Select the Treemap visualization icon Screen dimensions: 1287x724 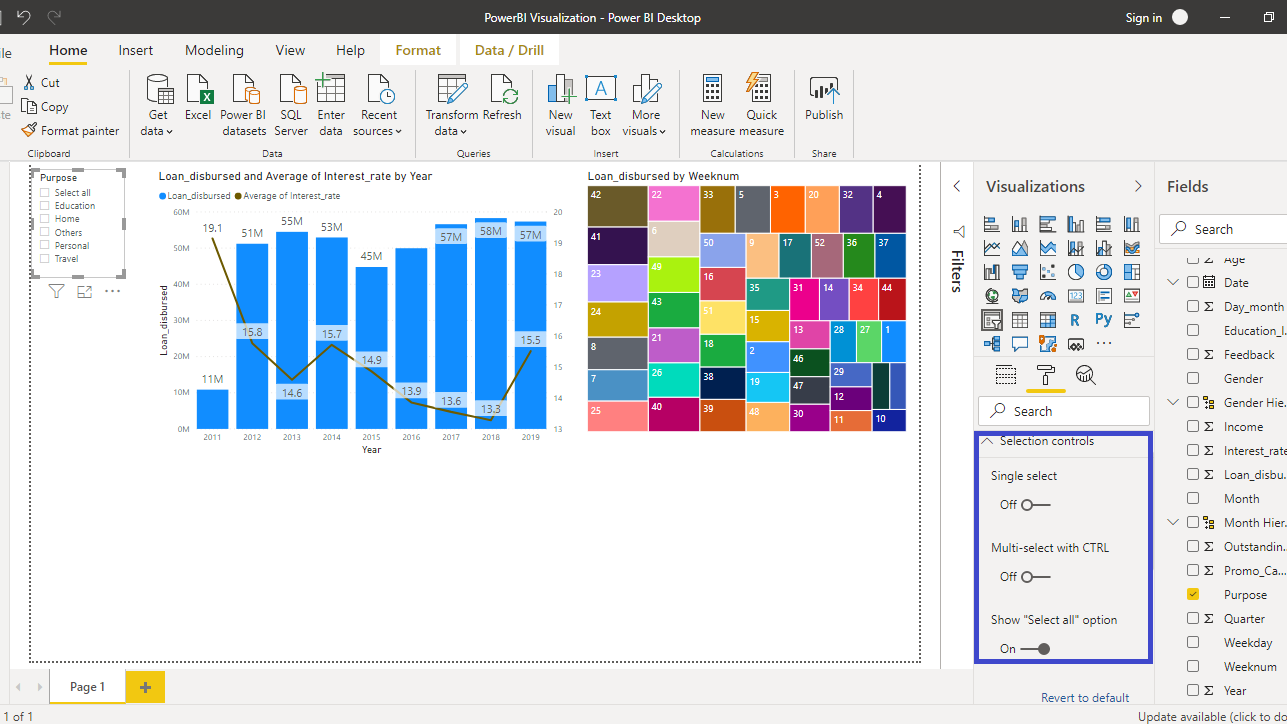(1132, 272)
